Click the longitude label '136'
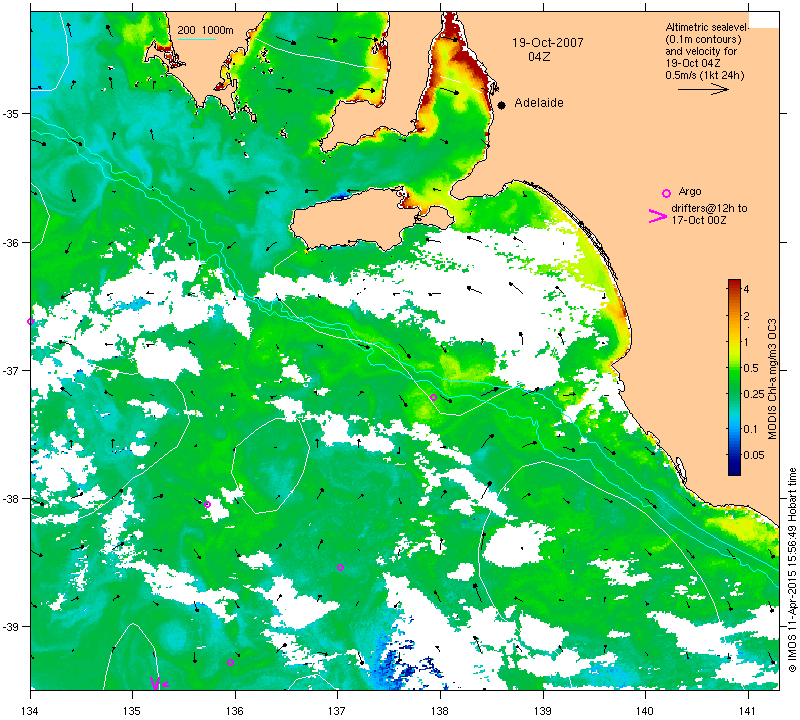 235,710
